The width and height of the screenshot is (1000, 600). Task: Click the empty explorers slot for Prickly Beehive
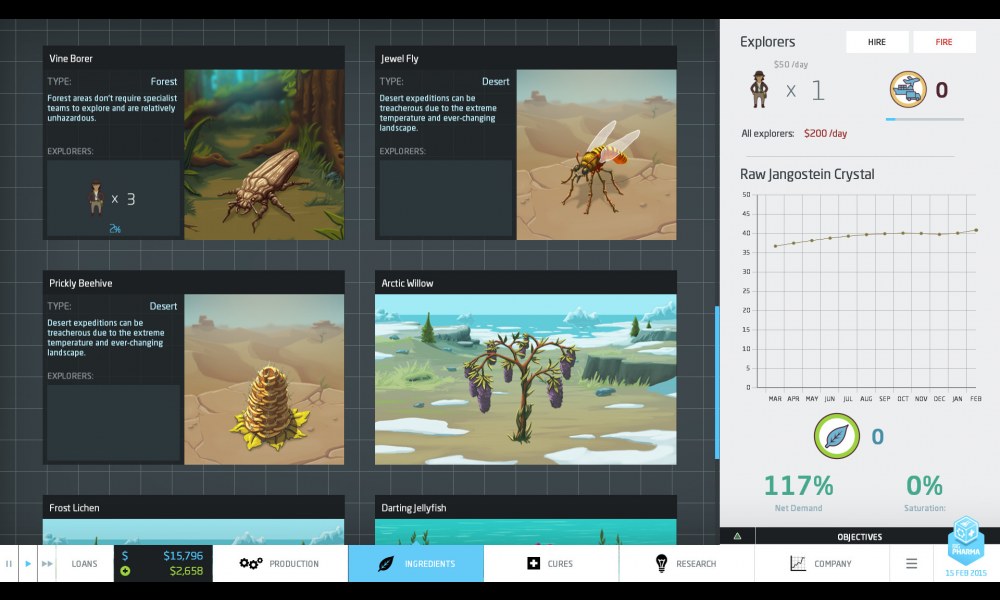114,423
